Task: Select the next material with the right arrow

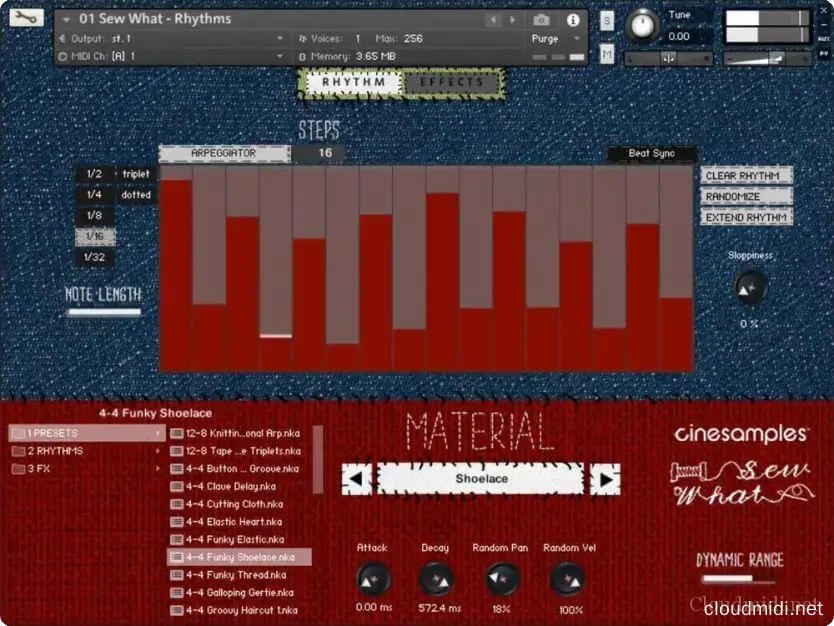Action: click(x=604, y=479)
